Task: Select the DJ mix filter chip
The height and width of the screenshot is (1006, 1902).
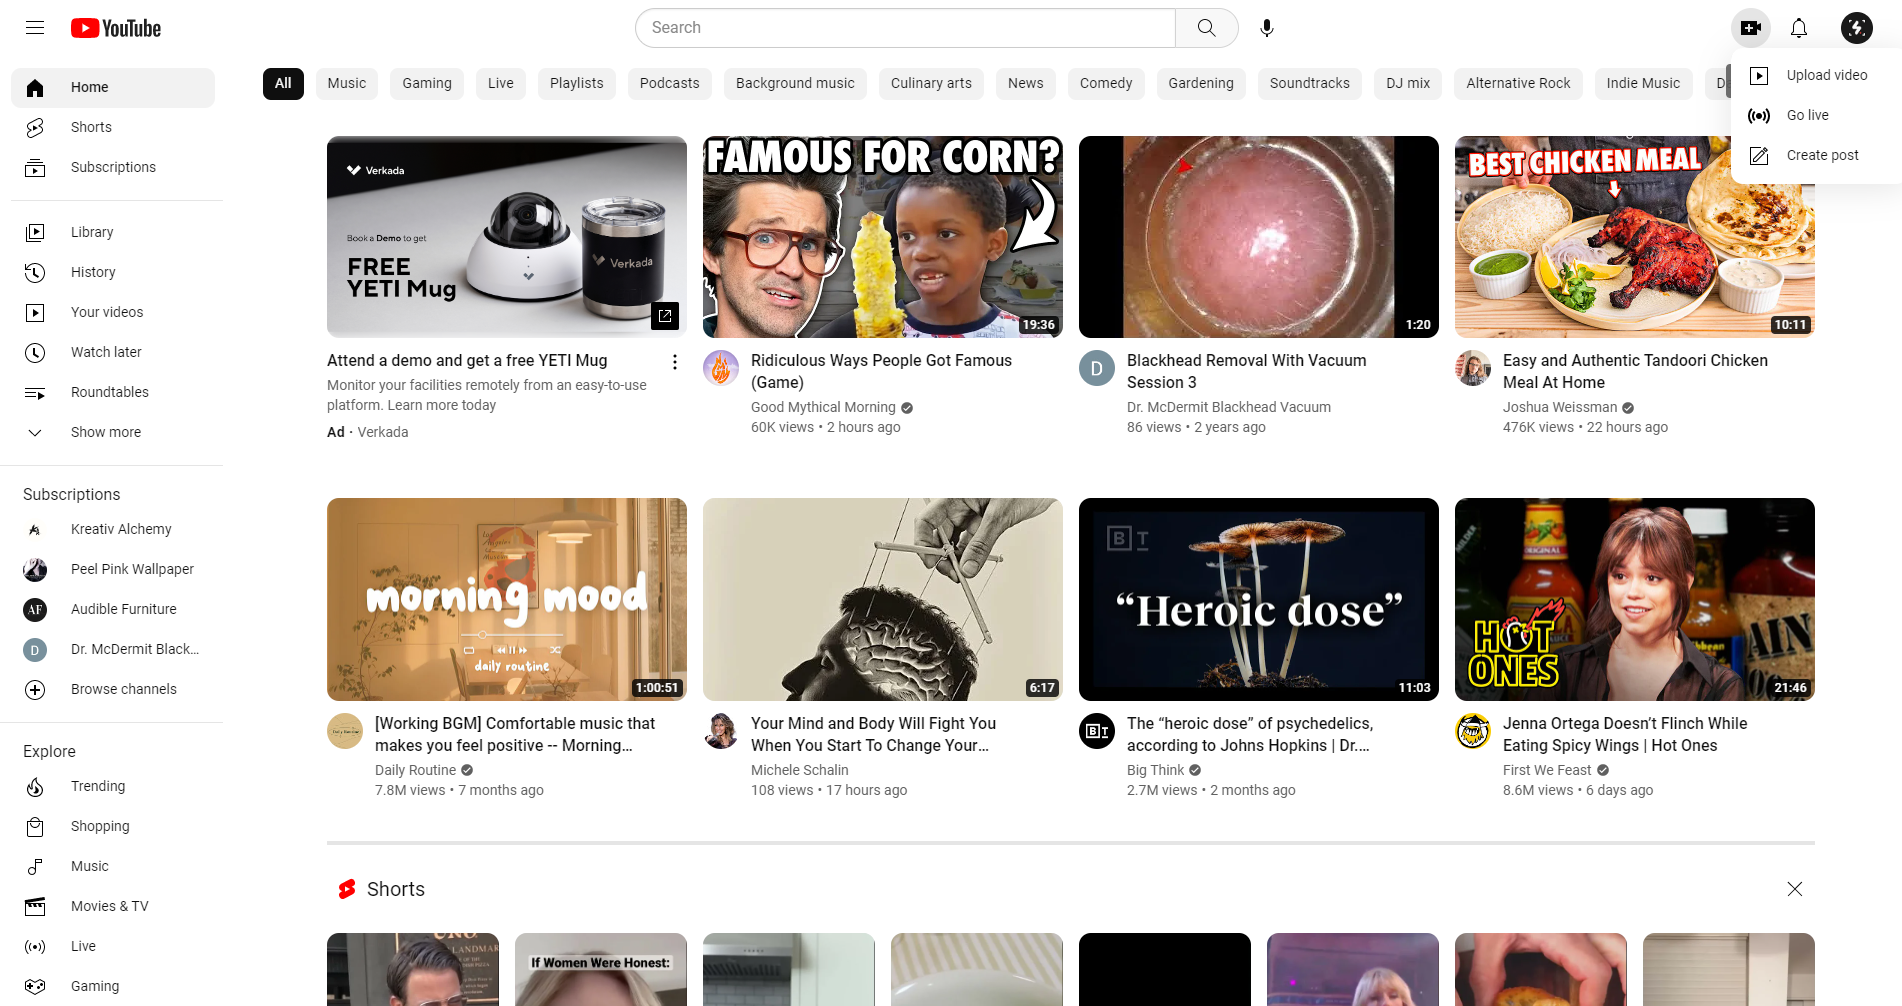Action: [x=1408, y=83]
